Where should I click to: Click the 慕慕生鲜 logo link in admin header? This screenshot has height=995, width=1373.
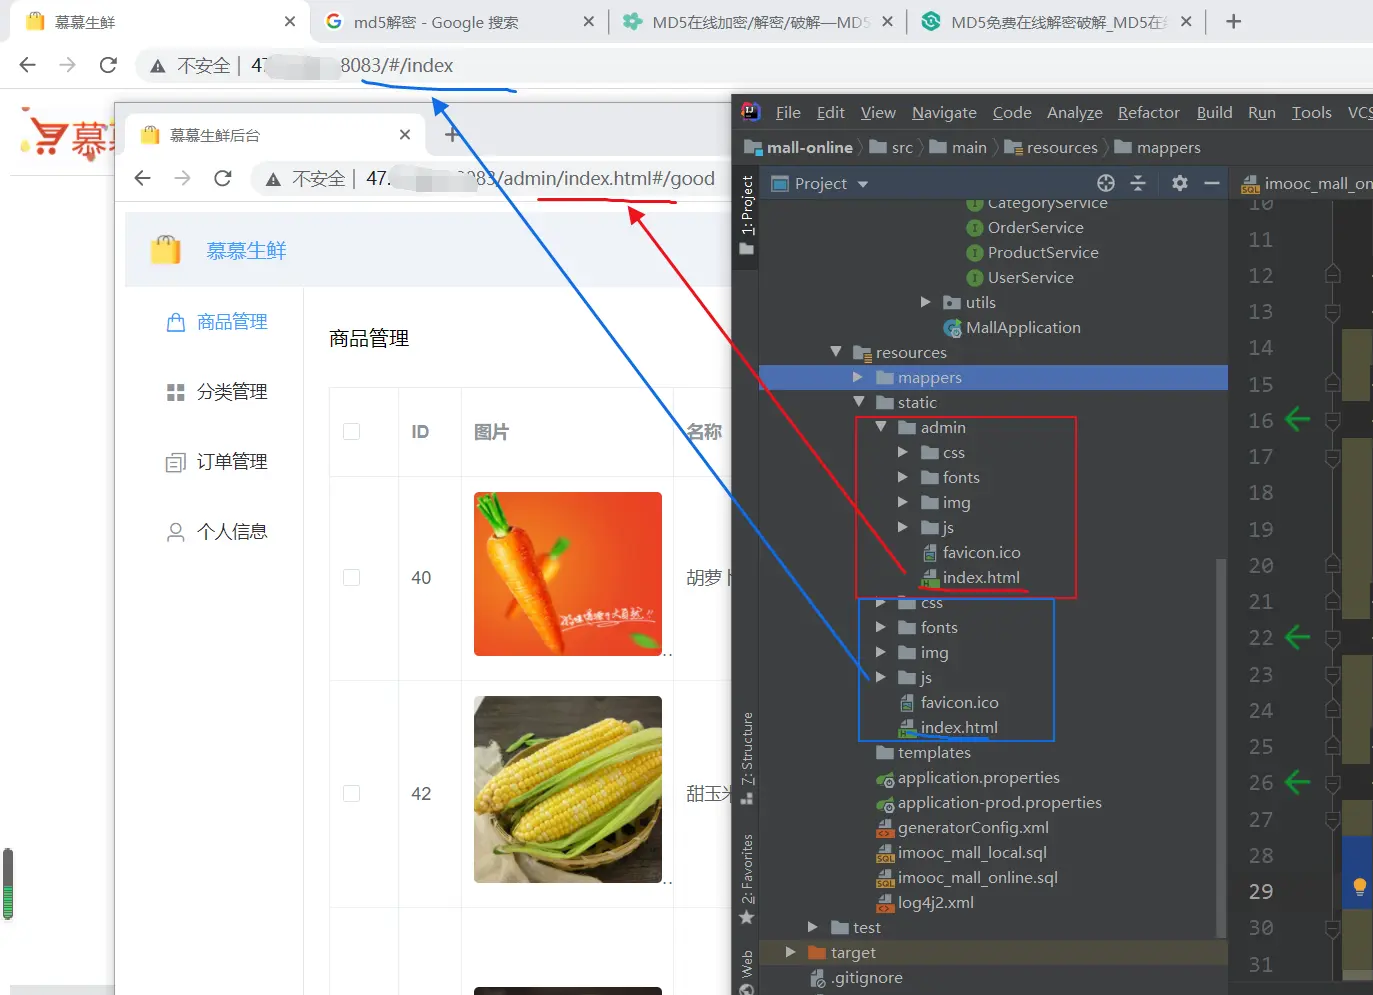(246, 251)
